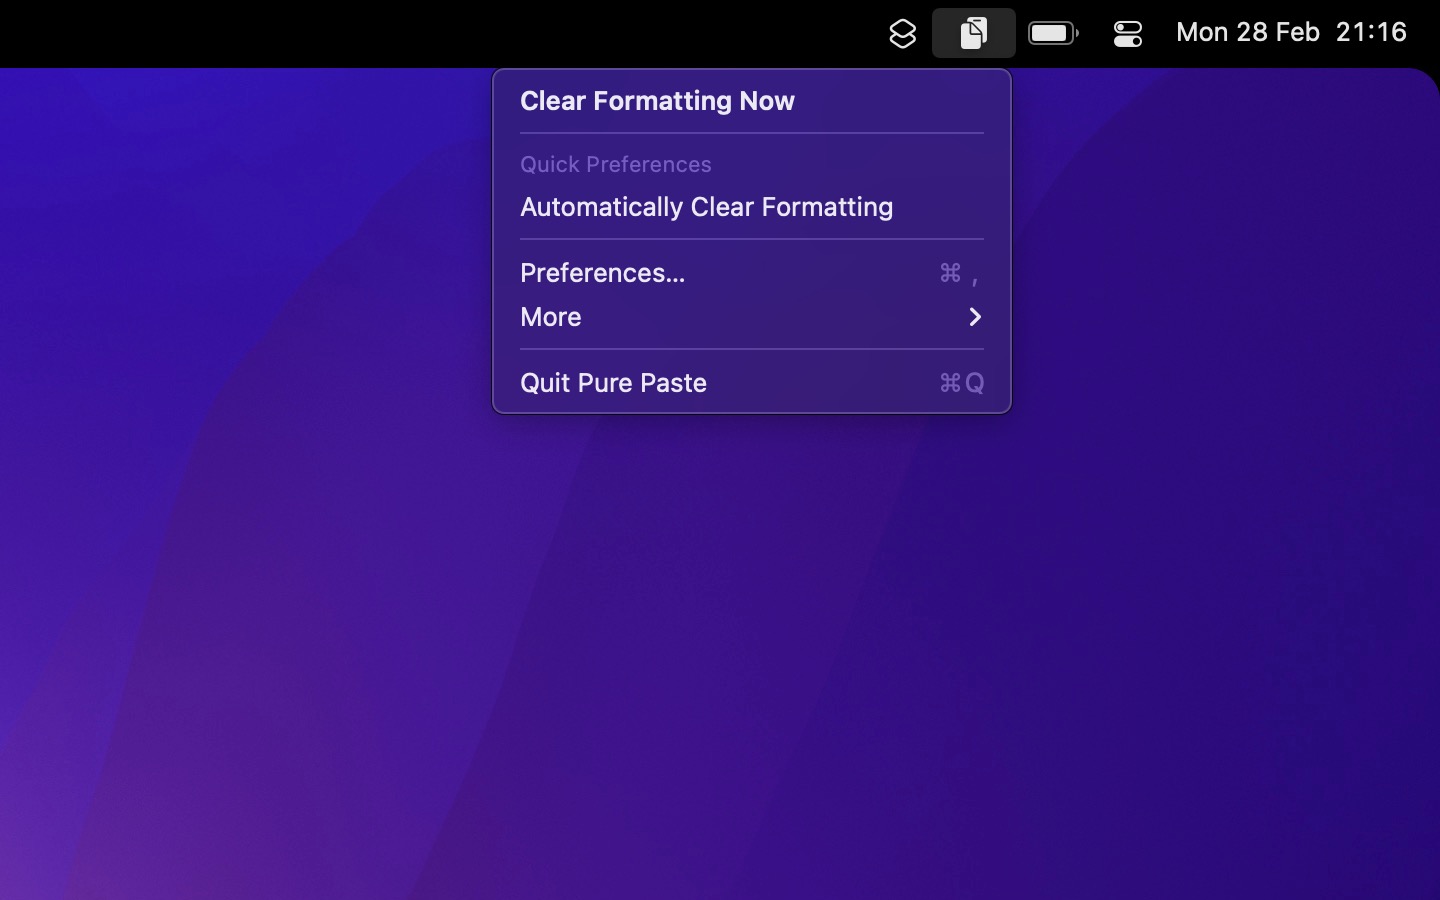Select Clear Formatting Now
The height and width of the screenshot is (900, 1440).
[x=657, y=101]
